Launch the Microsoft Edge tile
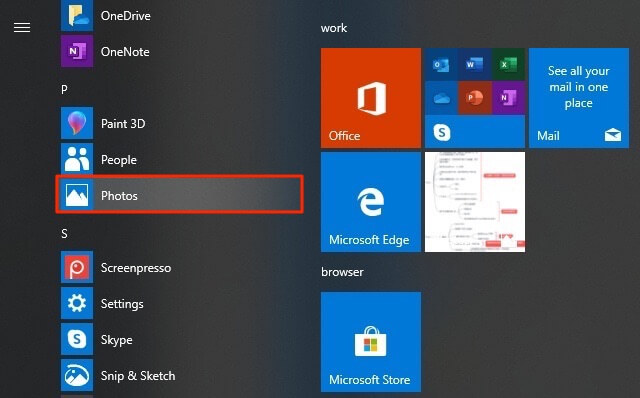 tap(371, 202)
